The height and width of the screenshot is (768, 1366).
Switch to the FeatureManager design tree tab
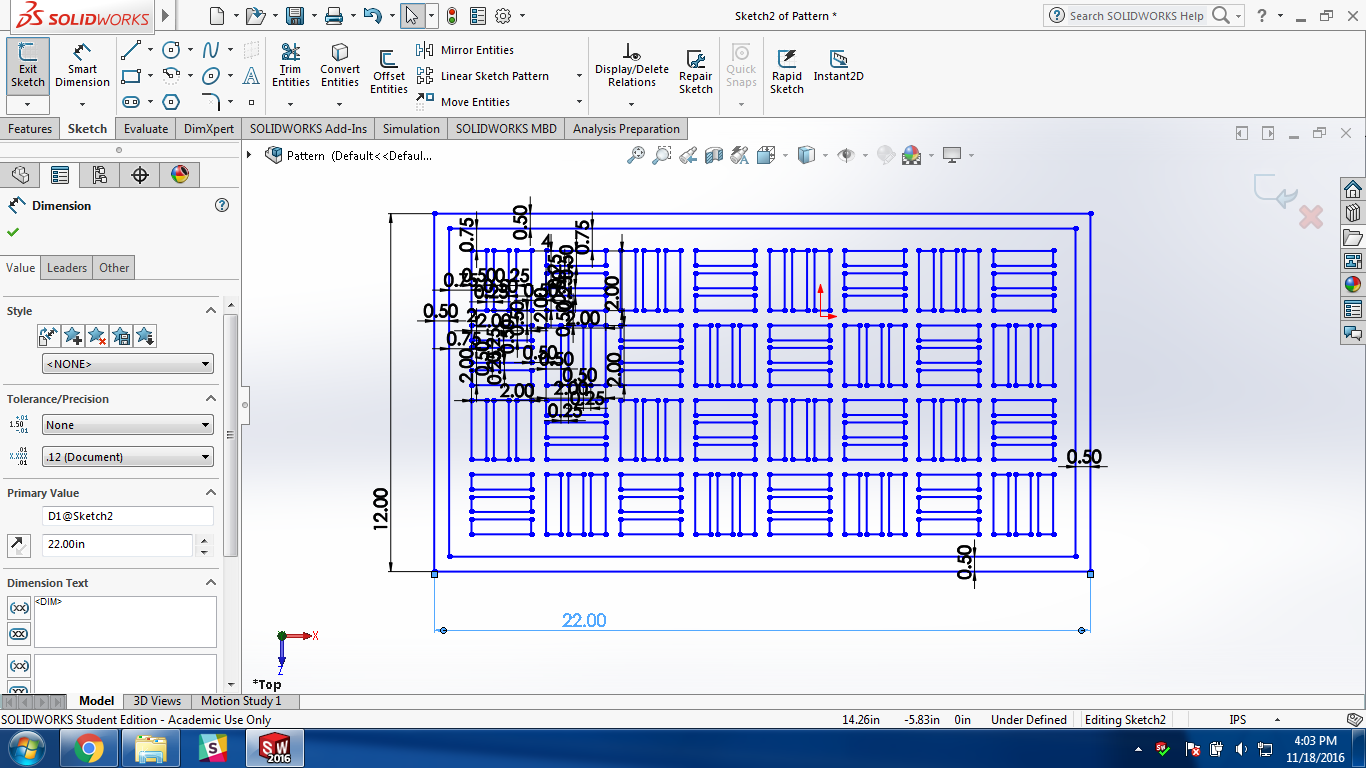coord(20,175)
